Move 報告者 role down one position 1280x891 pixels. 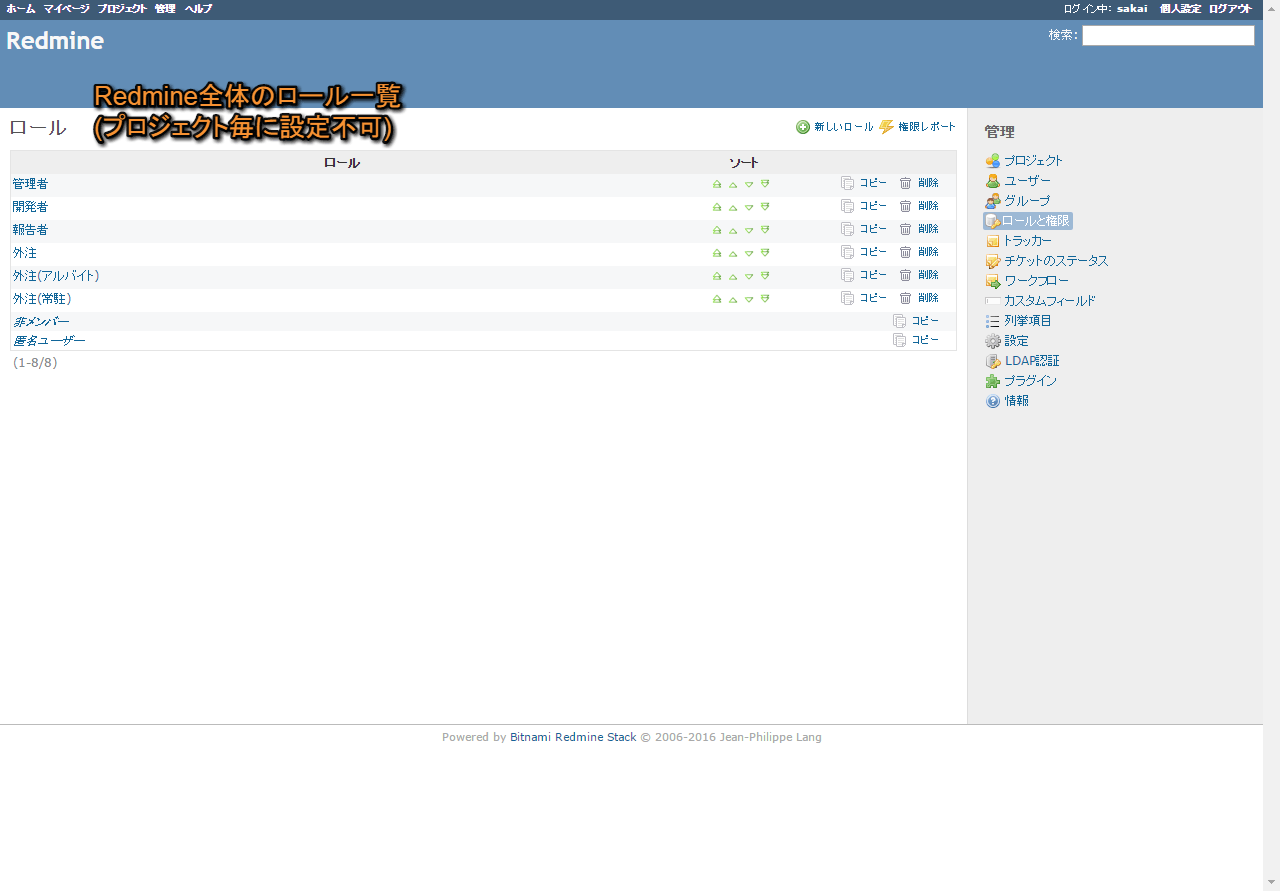coord(749,230)
